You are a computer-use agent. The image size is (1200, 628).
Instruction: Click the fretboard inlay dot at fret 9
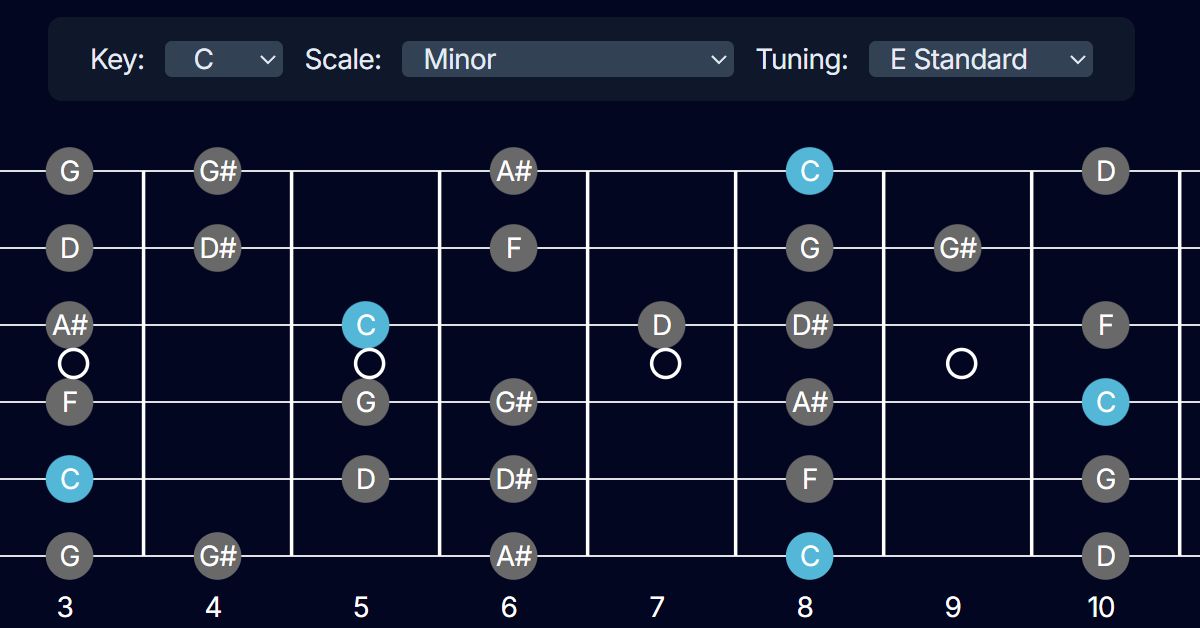960,364
